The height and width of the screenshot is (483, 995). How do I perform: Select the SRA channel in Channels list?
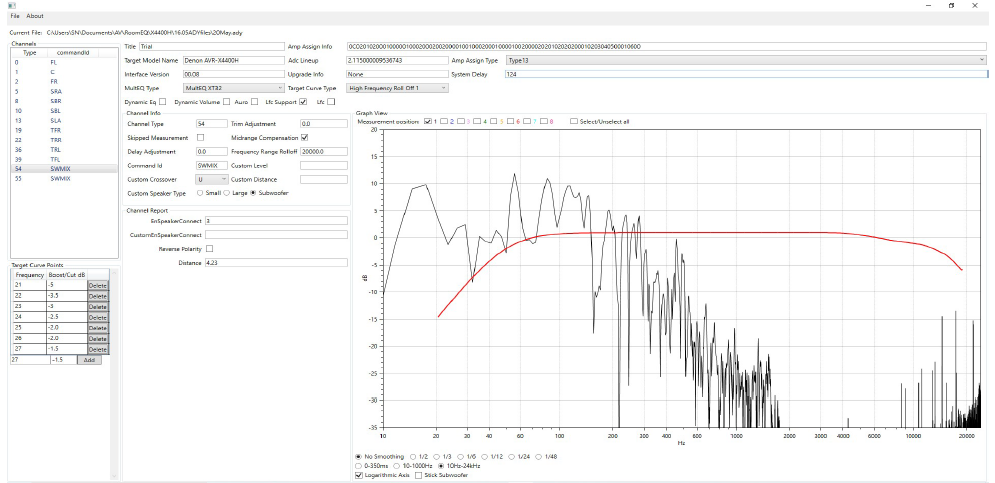point(55,91)
